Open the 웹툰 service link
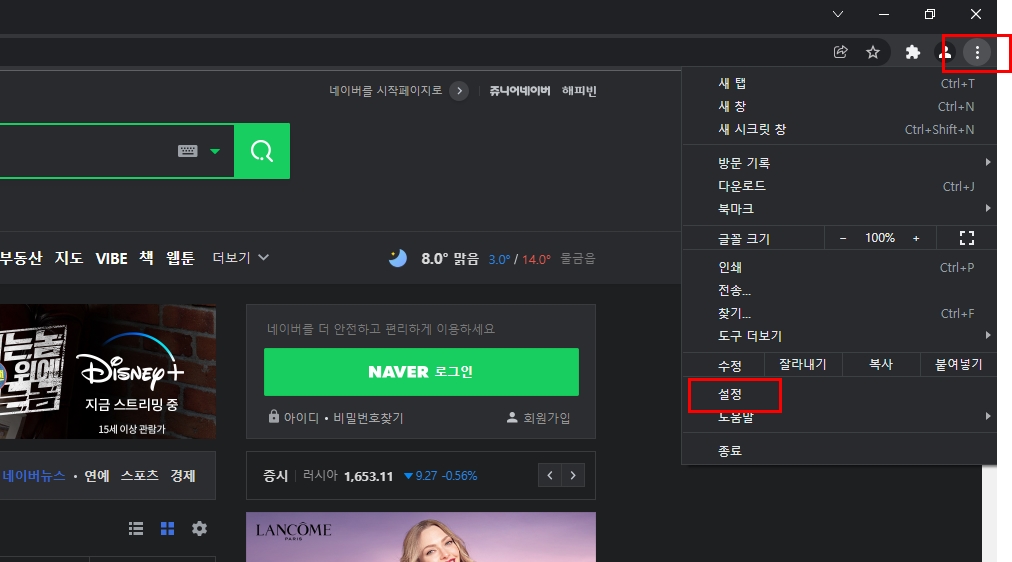This screenshot has height=562, width=1012. [180, 258]
